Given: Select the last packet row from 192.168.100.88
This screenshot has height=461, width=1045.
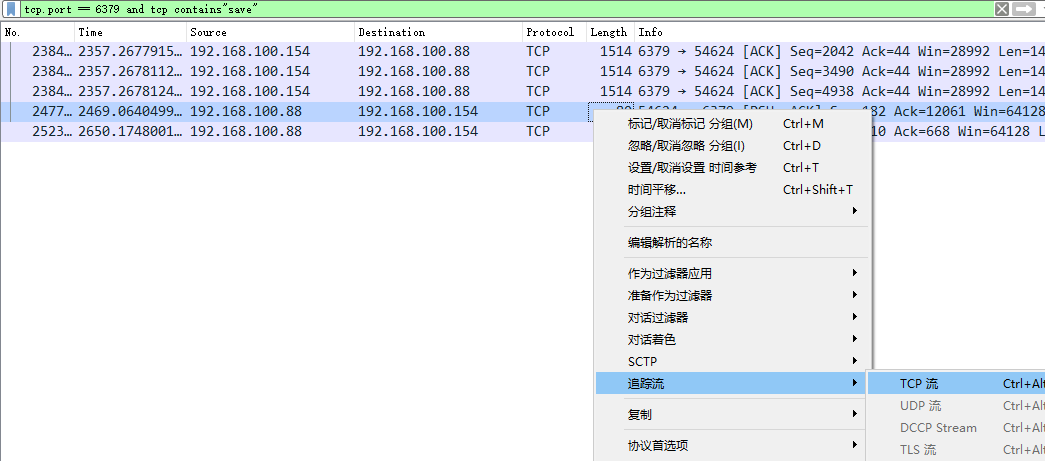Looking at the screenshot, I should [300, 132].
